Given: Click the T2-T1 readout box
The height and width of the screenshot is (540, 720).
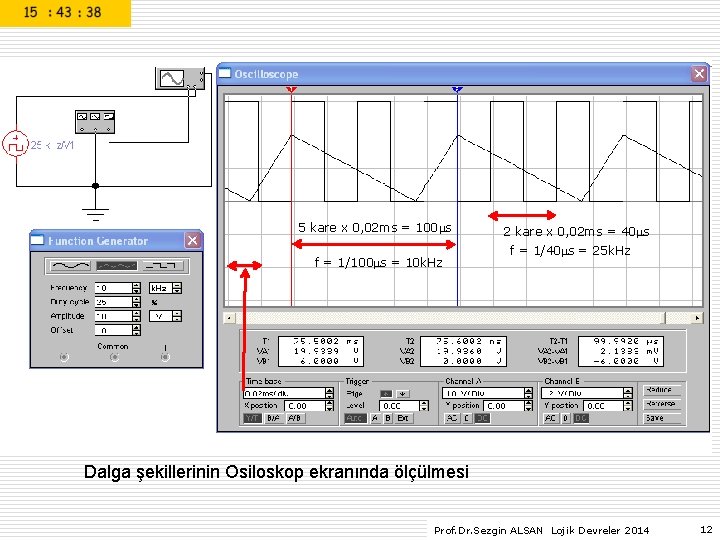Looking at the screenshot, I should [x=621, y=351].
